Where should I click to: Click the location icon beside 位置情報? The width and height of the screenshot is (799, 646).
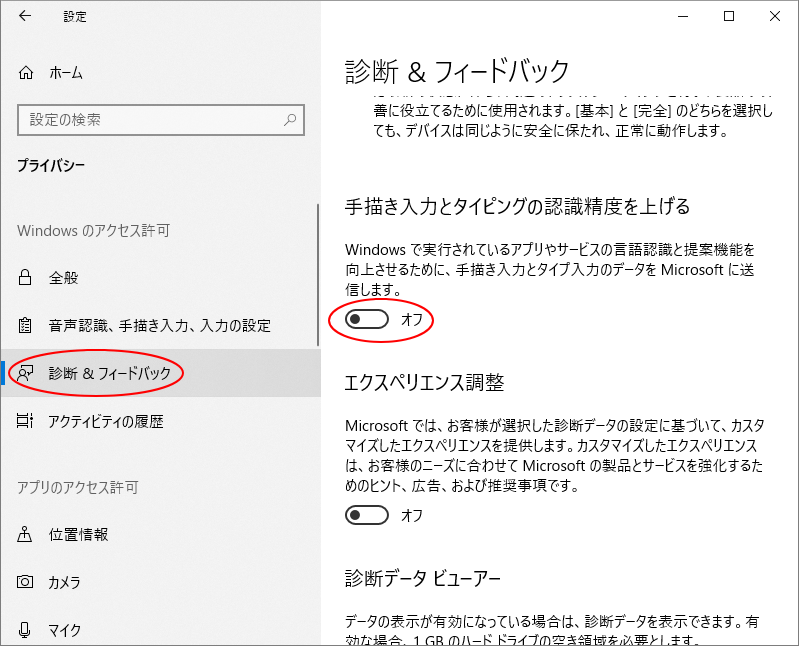[x=25, y=534]
